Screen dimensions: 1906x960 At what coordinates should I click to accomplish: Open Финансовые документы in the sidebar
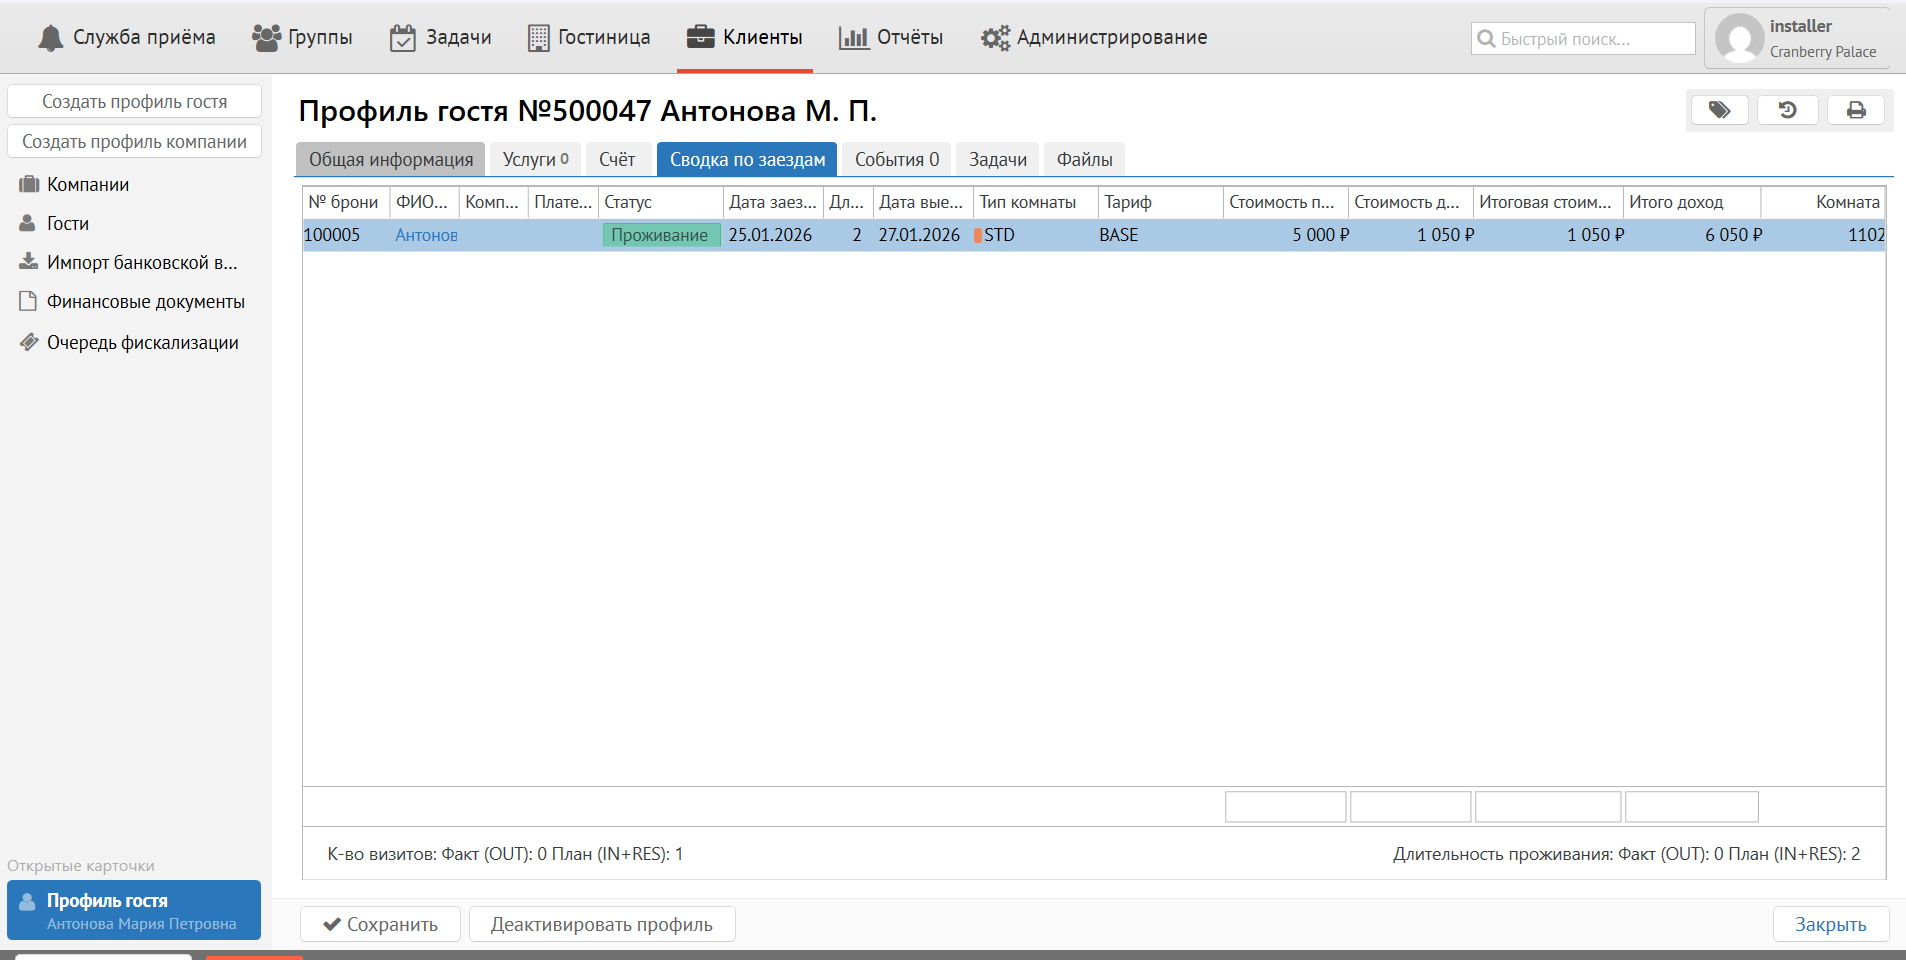146,301
